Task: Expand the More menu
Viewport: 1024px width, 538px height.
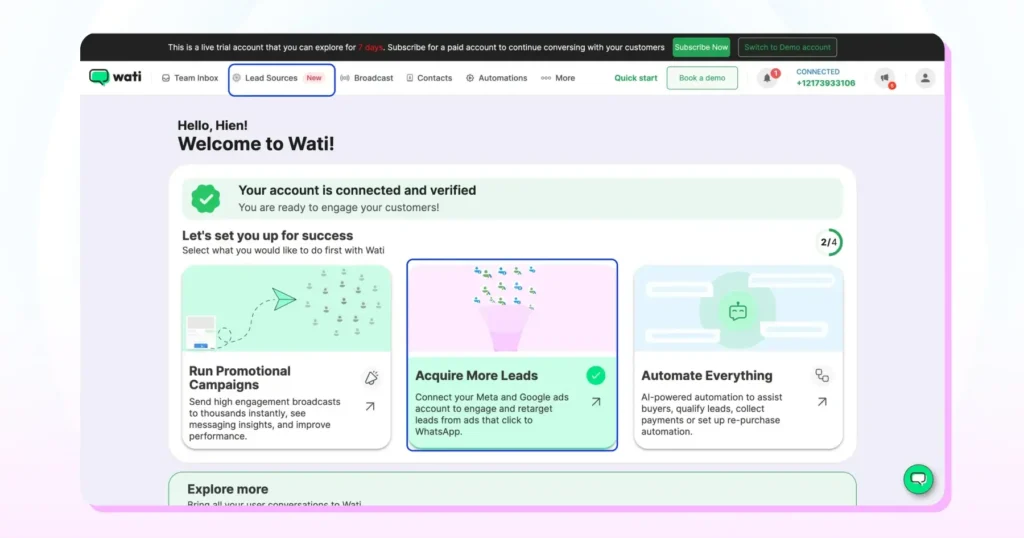Action: 558,78
